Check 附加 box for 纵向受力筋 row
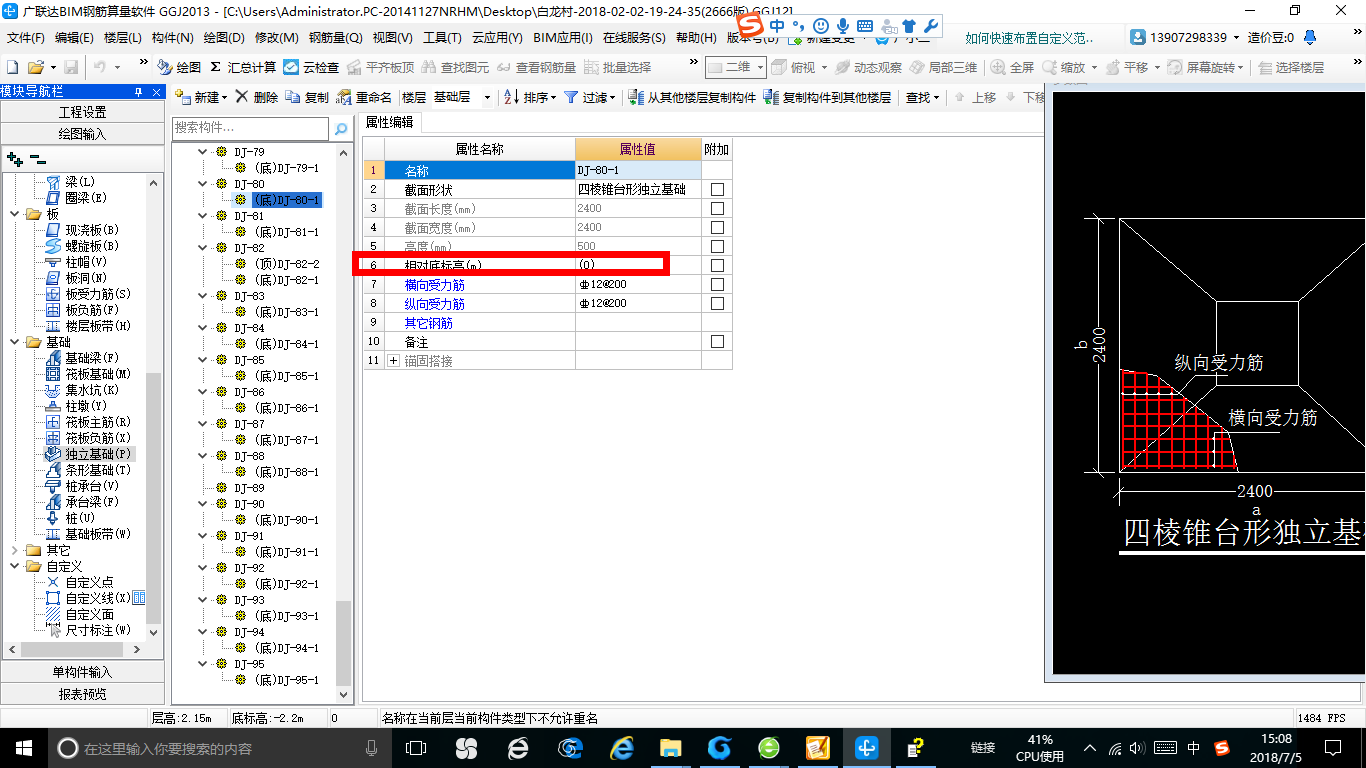Screen dimensions: 1366x768 point(717,303)
